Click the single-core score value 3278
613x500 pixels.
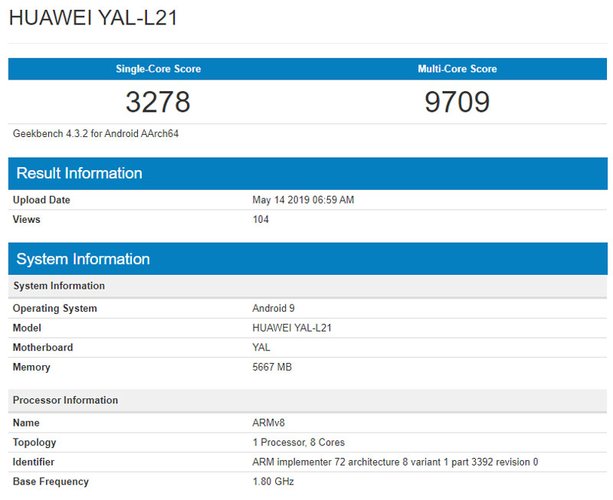(x=158, y=102)
